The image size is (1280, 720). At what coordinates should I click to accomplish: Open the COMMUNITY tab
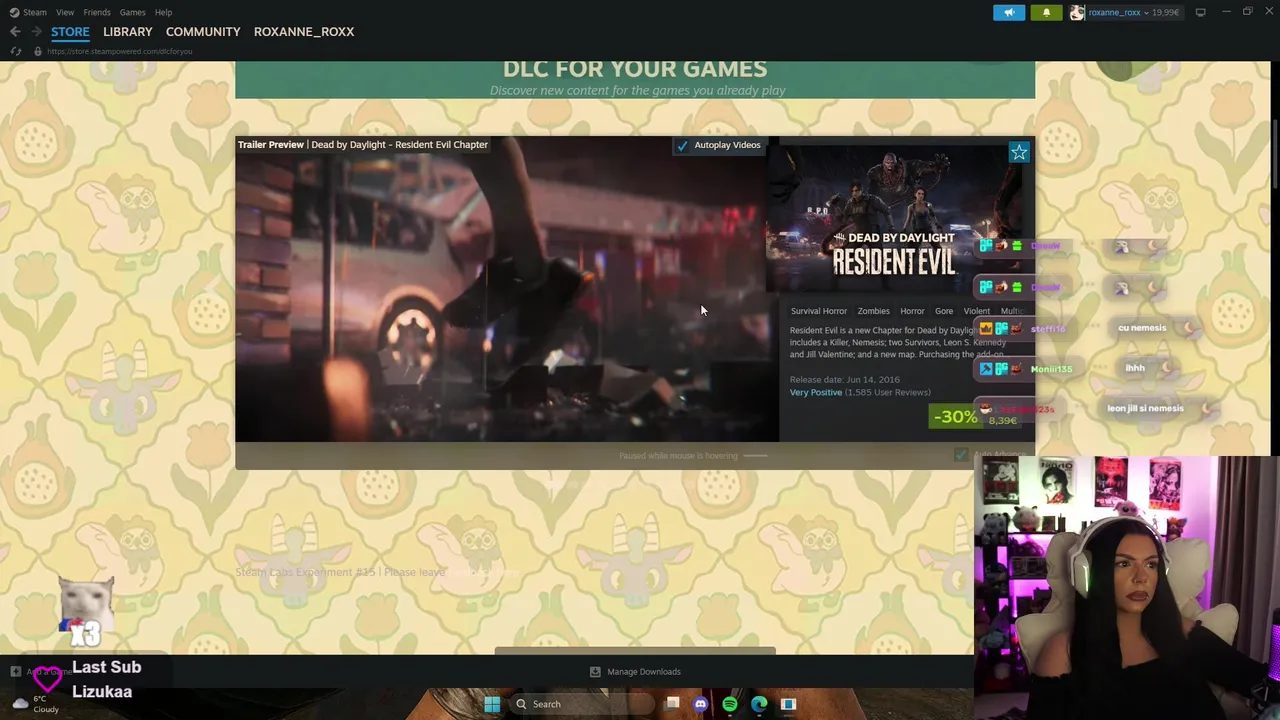click(x=203, y=32)
